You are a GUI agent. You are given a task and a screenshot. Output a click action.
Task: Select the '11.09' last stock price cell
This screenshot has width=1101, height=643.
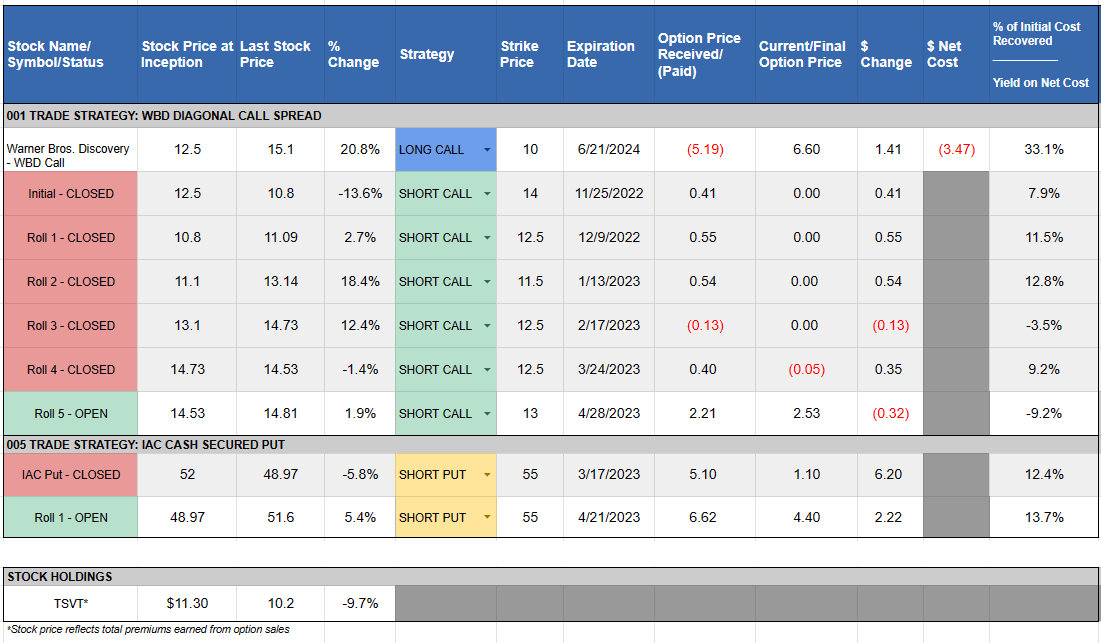point(280,238)
